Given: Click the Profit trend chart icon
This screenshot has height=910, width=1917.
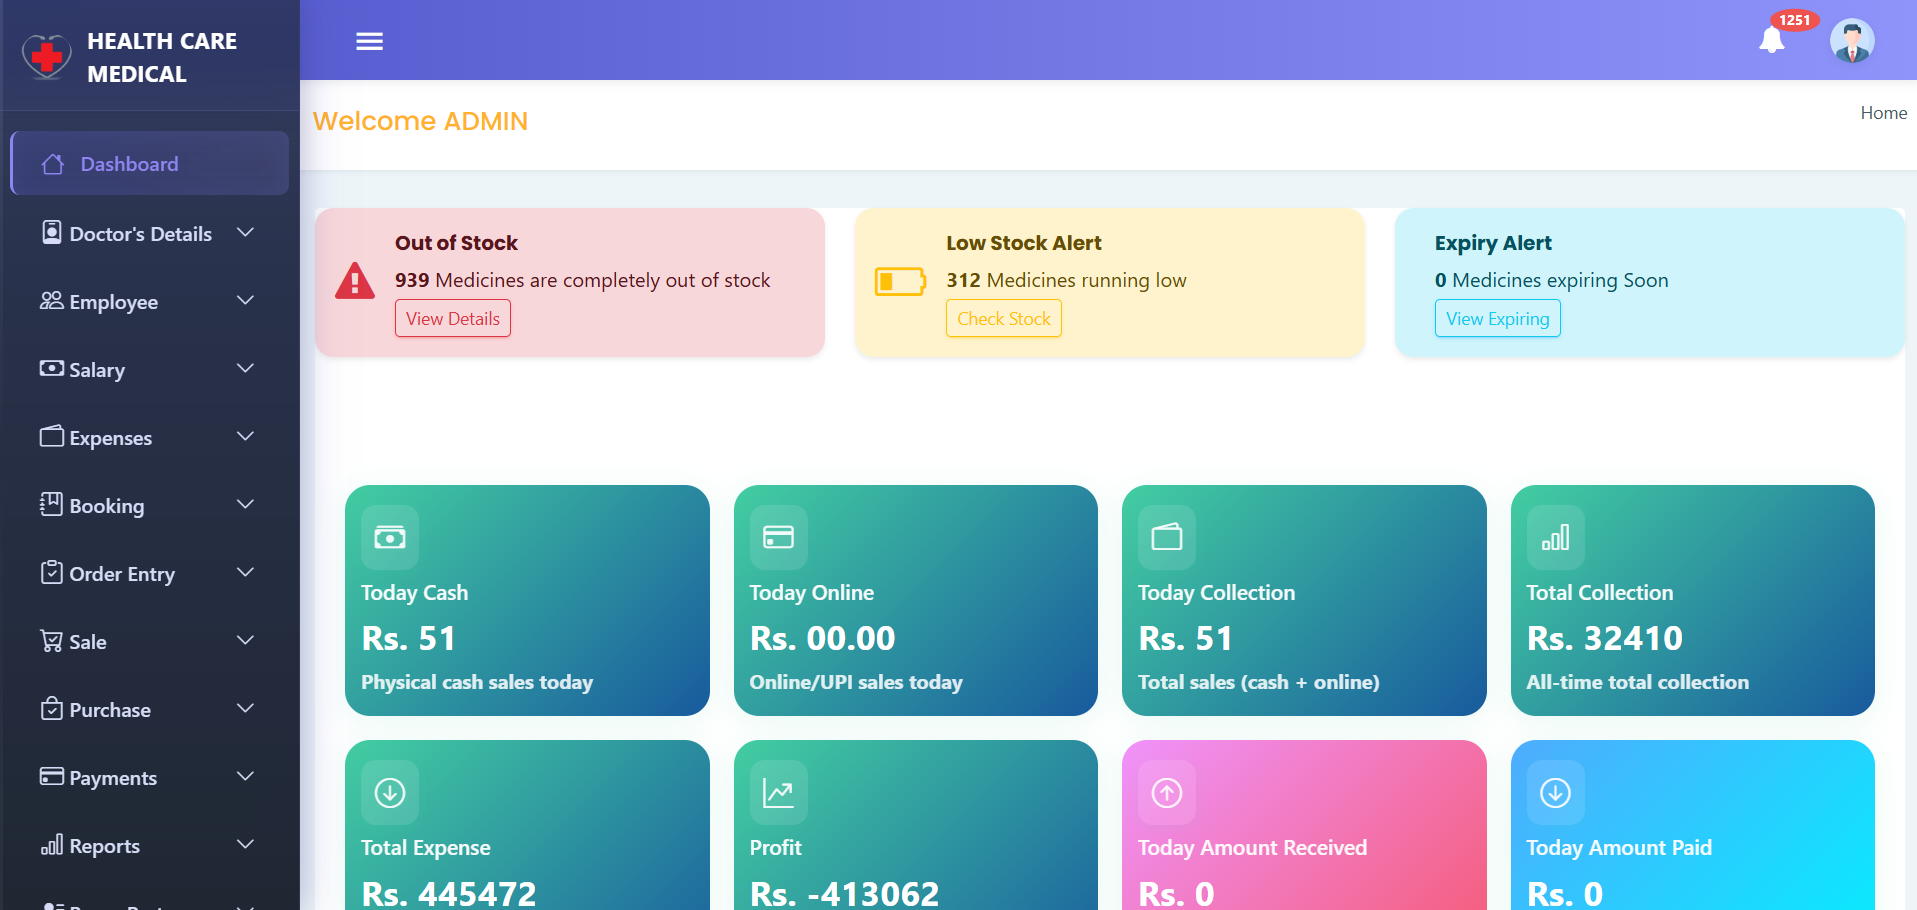Looking at the screenshot, I should coord(778,793).
